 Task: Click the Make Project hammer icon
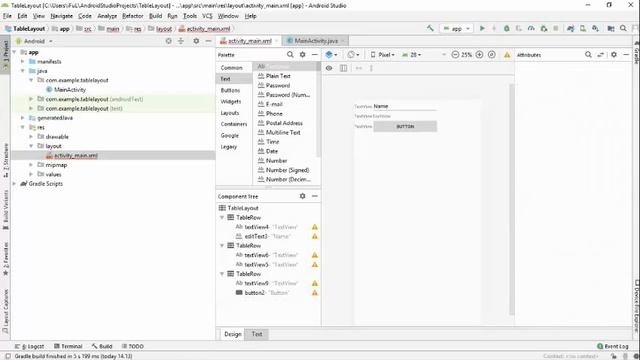pyautogui.click(x=430, y=29)
